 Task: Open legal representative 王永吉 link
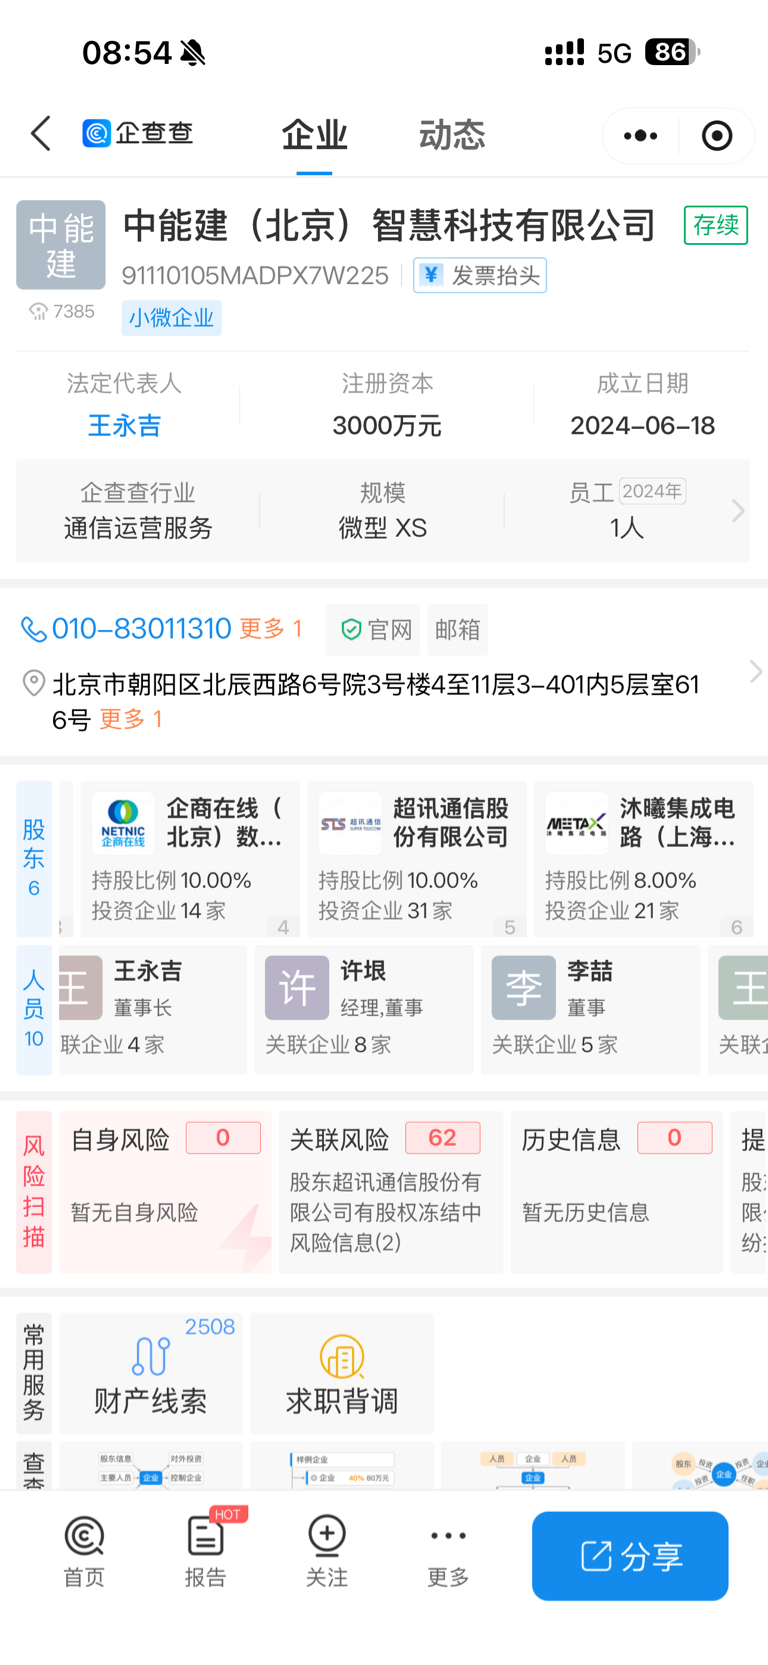click(x=124, y=426)
